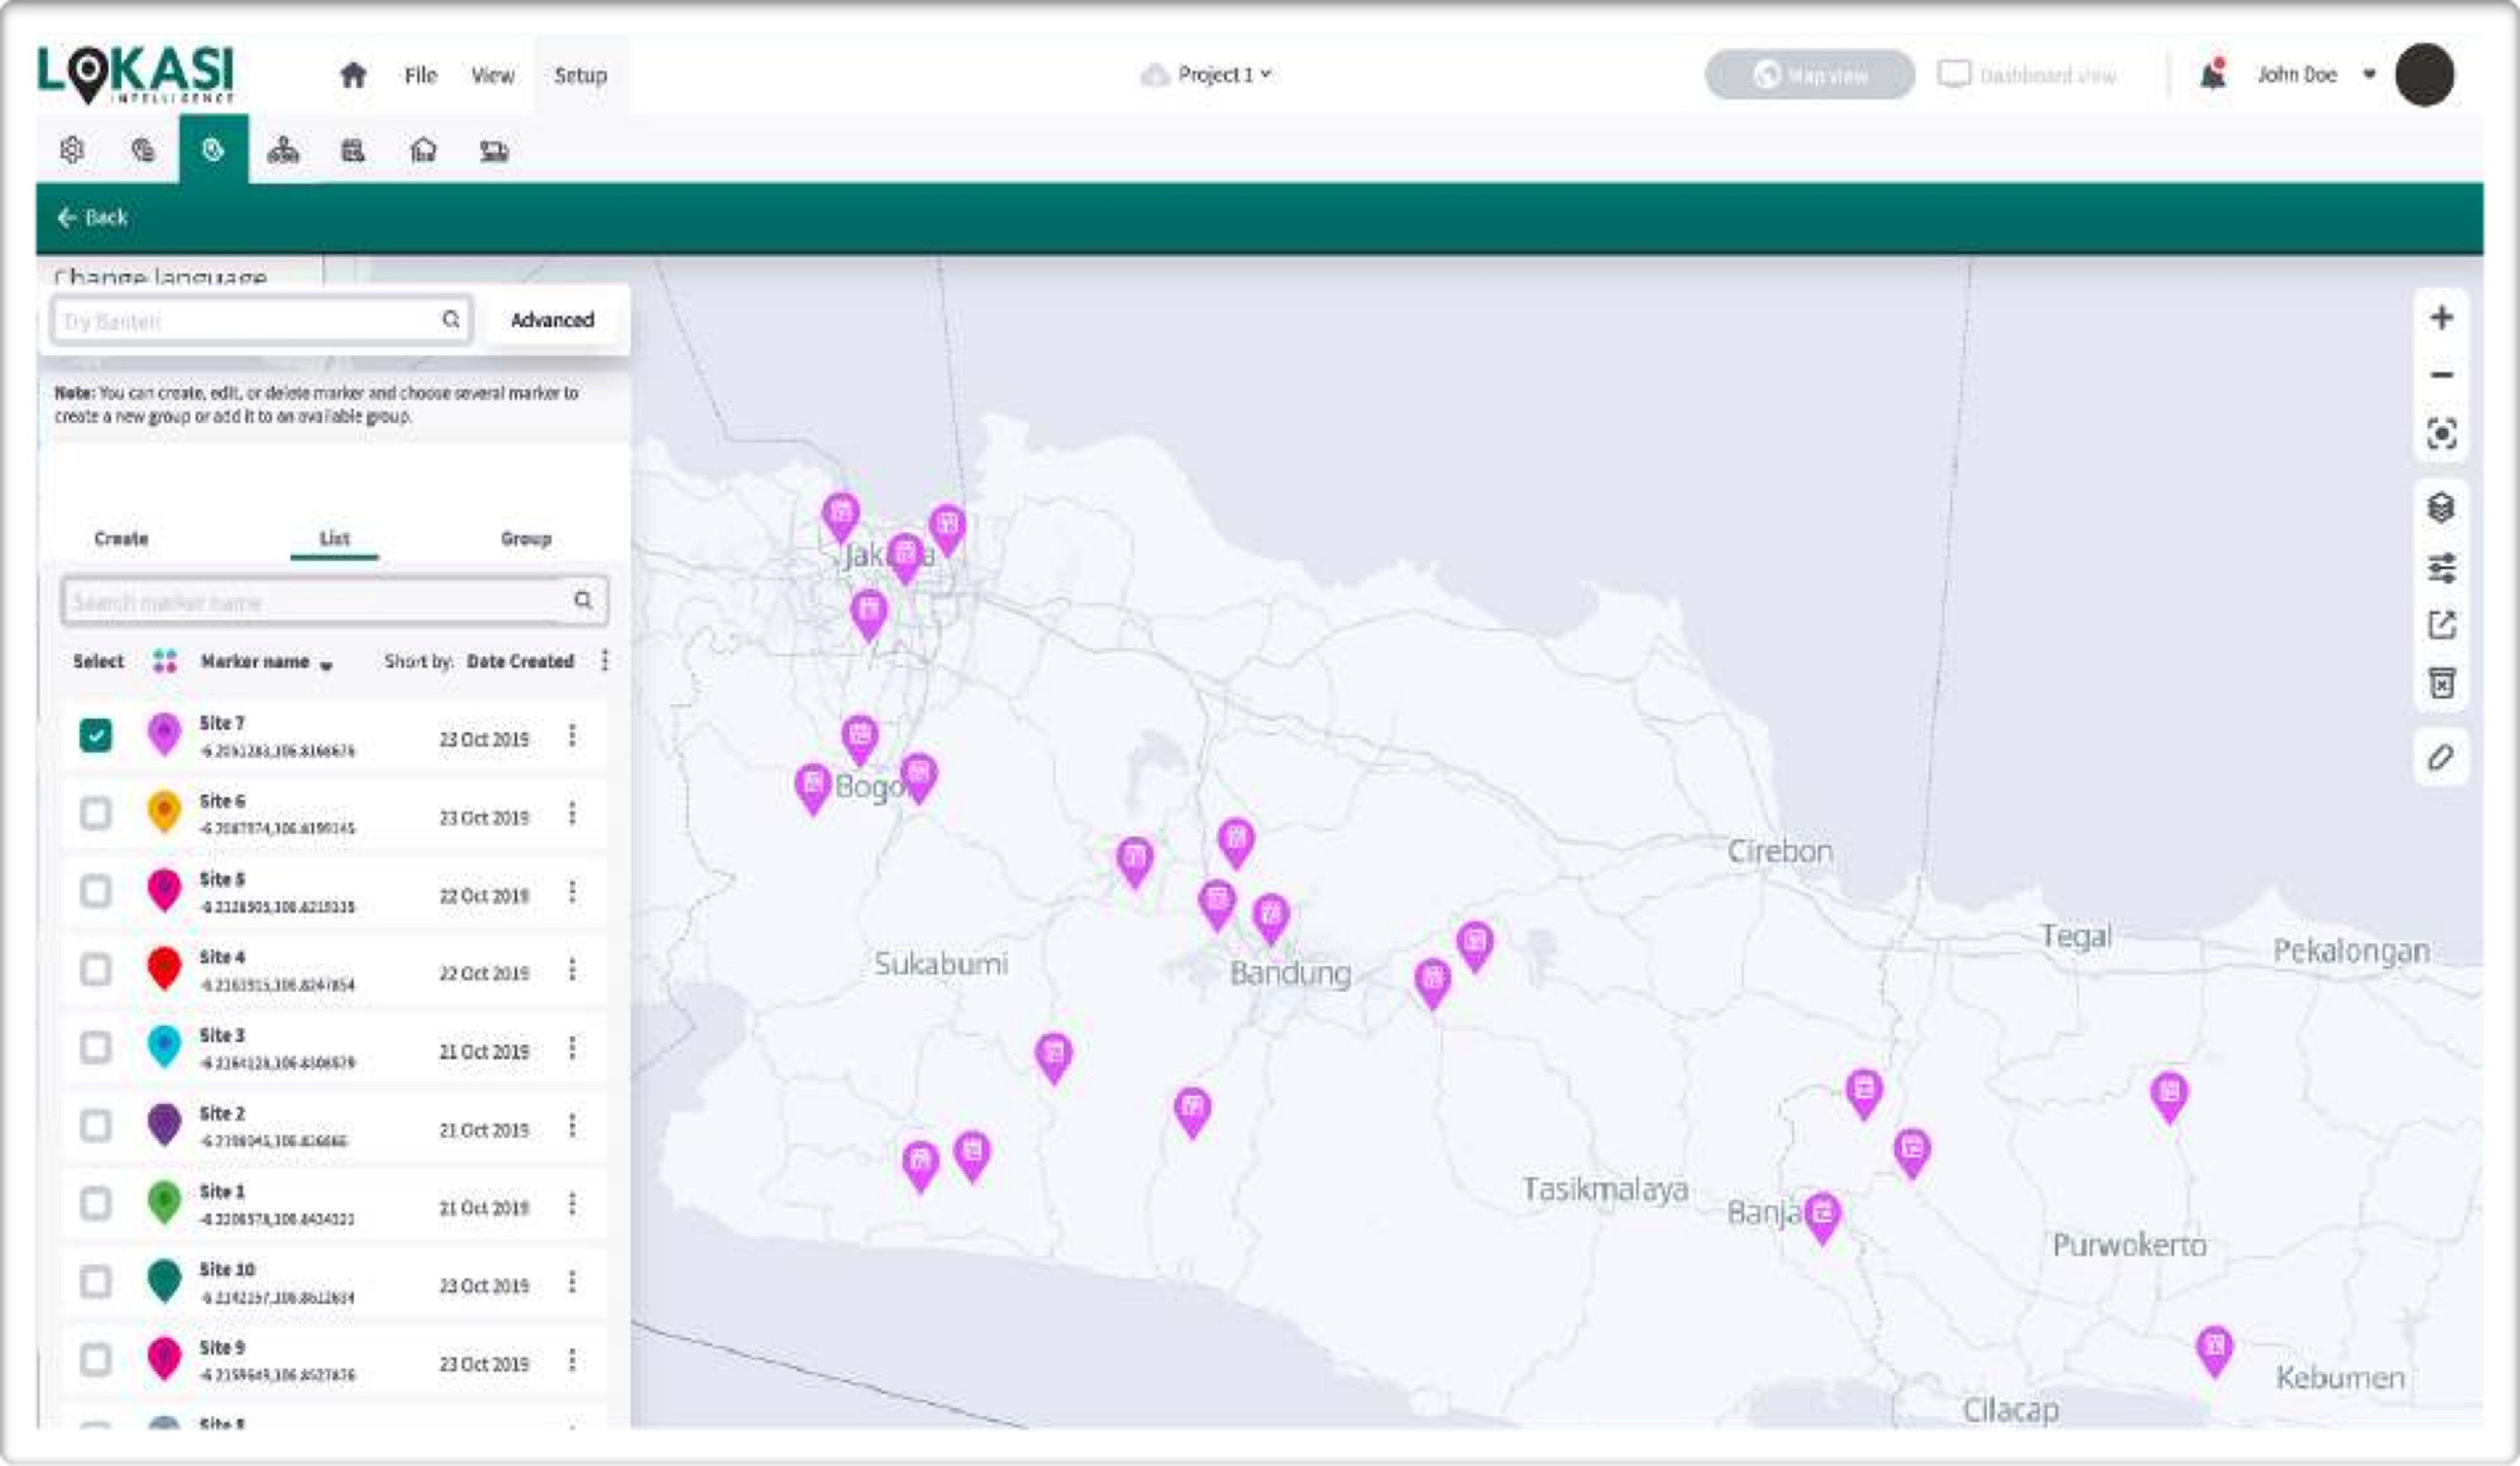
Task: Open the Marker name sort dropdown arrow
Action: (326, 665)
